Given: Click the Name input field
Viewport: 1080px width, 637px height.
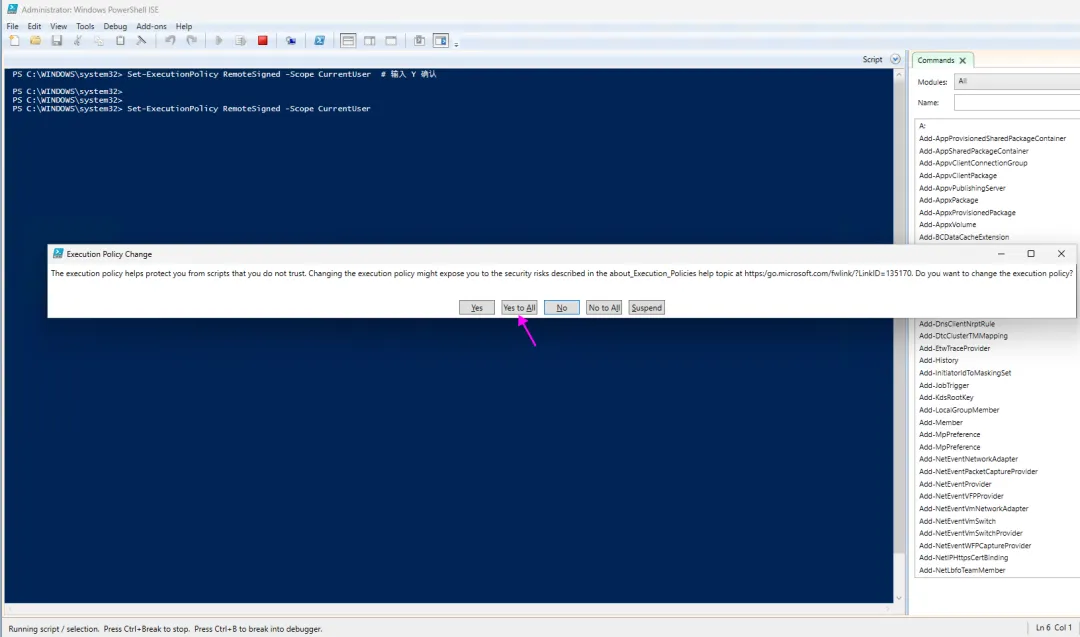Looking at the screenshot, I should pyautogui.click(x=1017, y=103).
